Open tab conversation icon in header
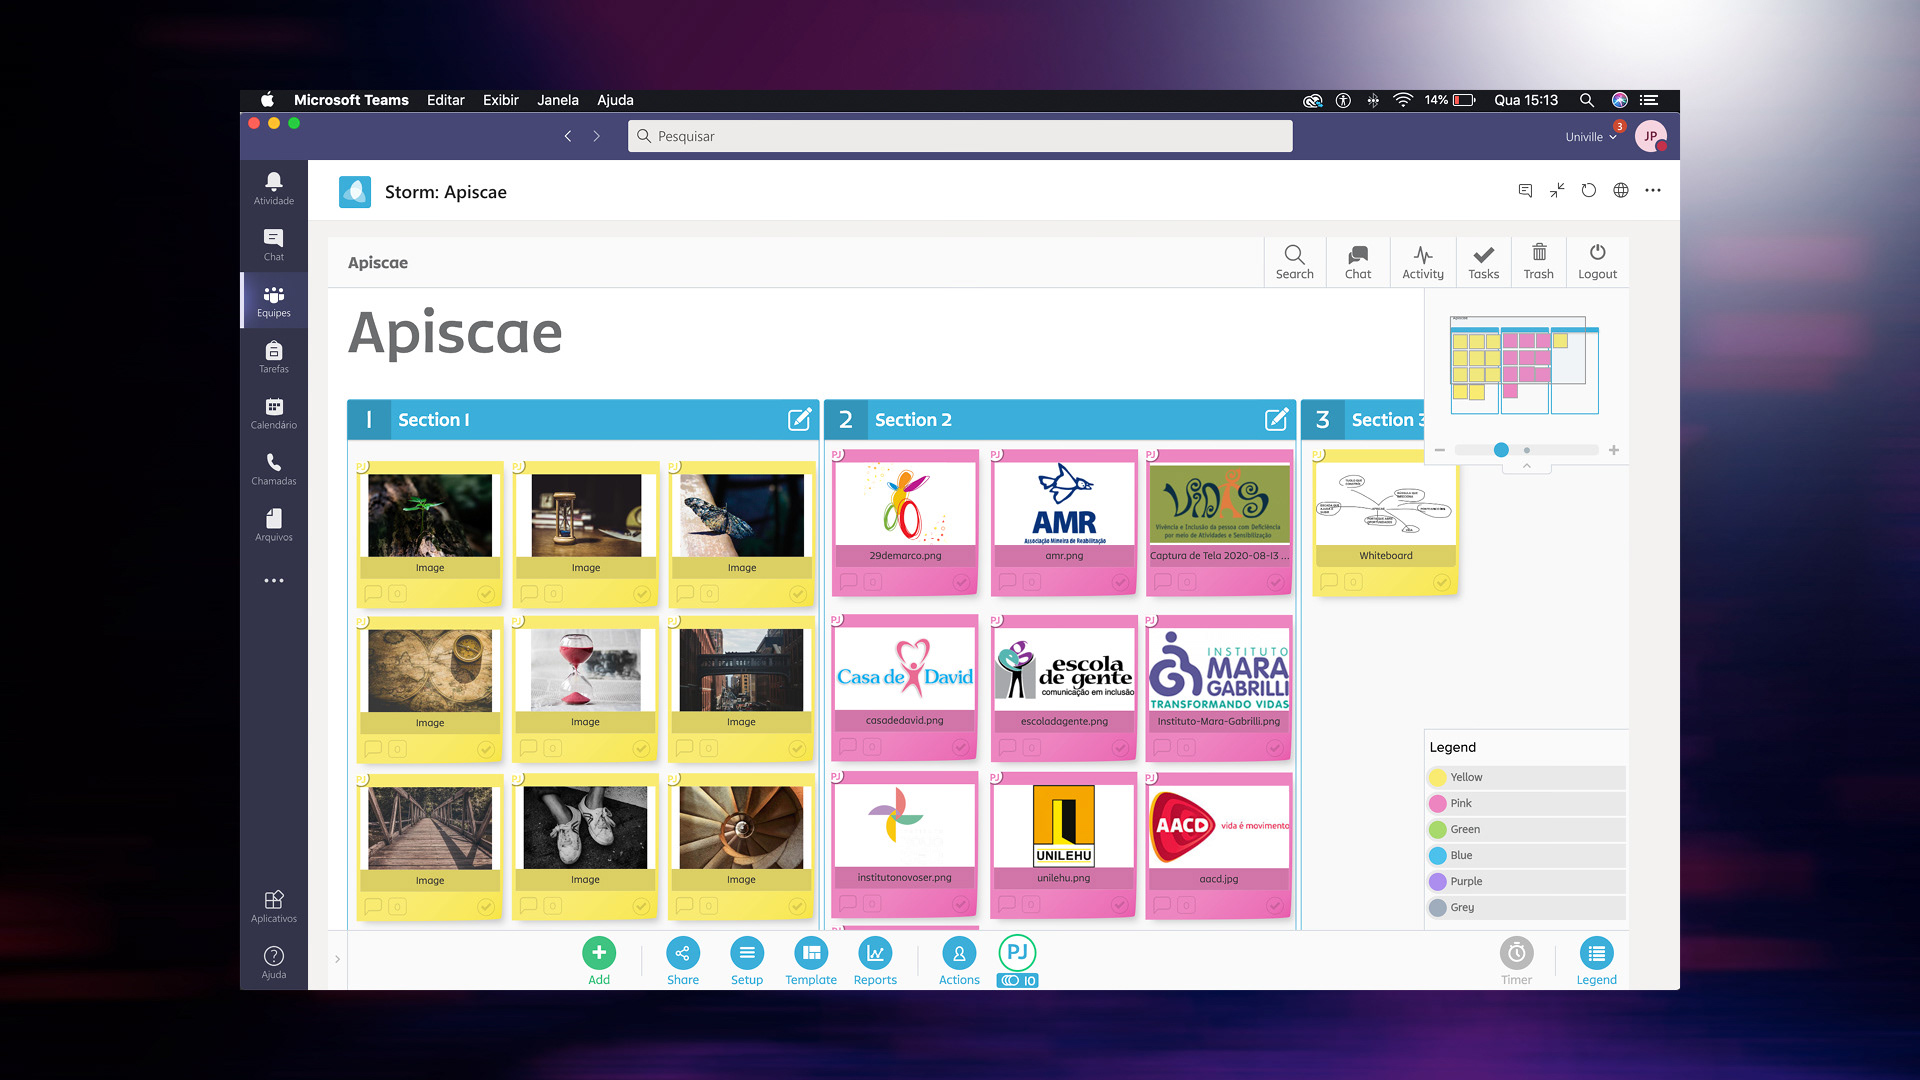The width and height of the screenshot is (1920, 1080). (1525, 190)
